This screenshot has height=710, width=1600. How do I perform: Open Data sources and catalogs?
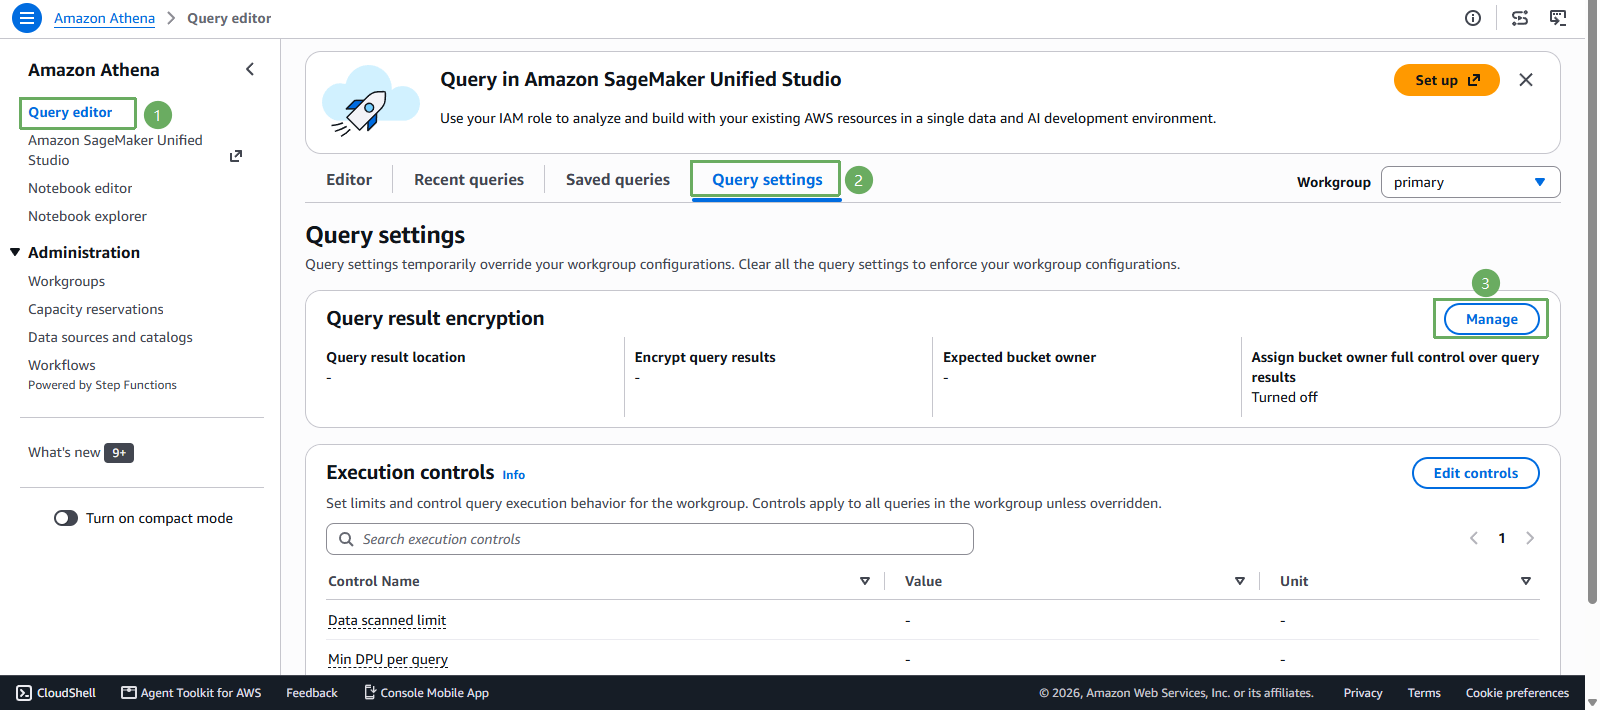[110, 337]
